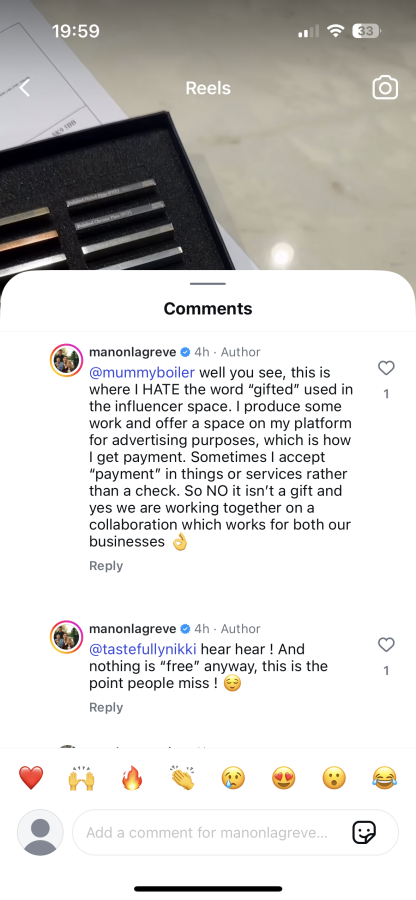The width and height of the screenshot is (416, 900).
Task: Tap the clapping hands emoji reaction
Action: coord(182,778)
